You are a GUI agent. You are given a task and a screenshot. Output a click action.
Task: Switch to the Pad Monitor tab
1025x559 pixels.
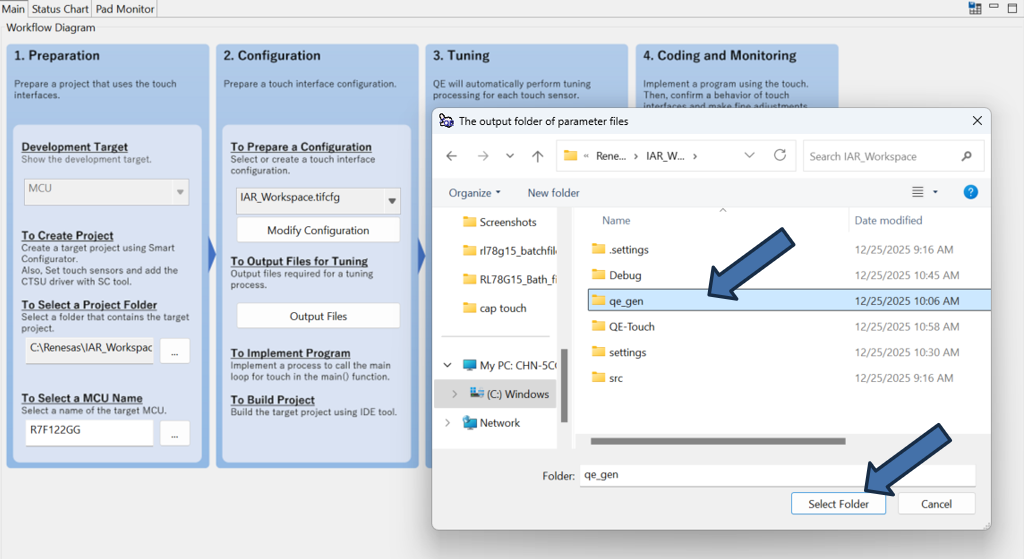(x=125, y=9)
